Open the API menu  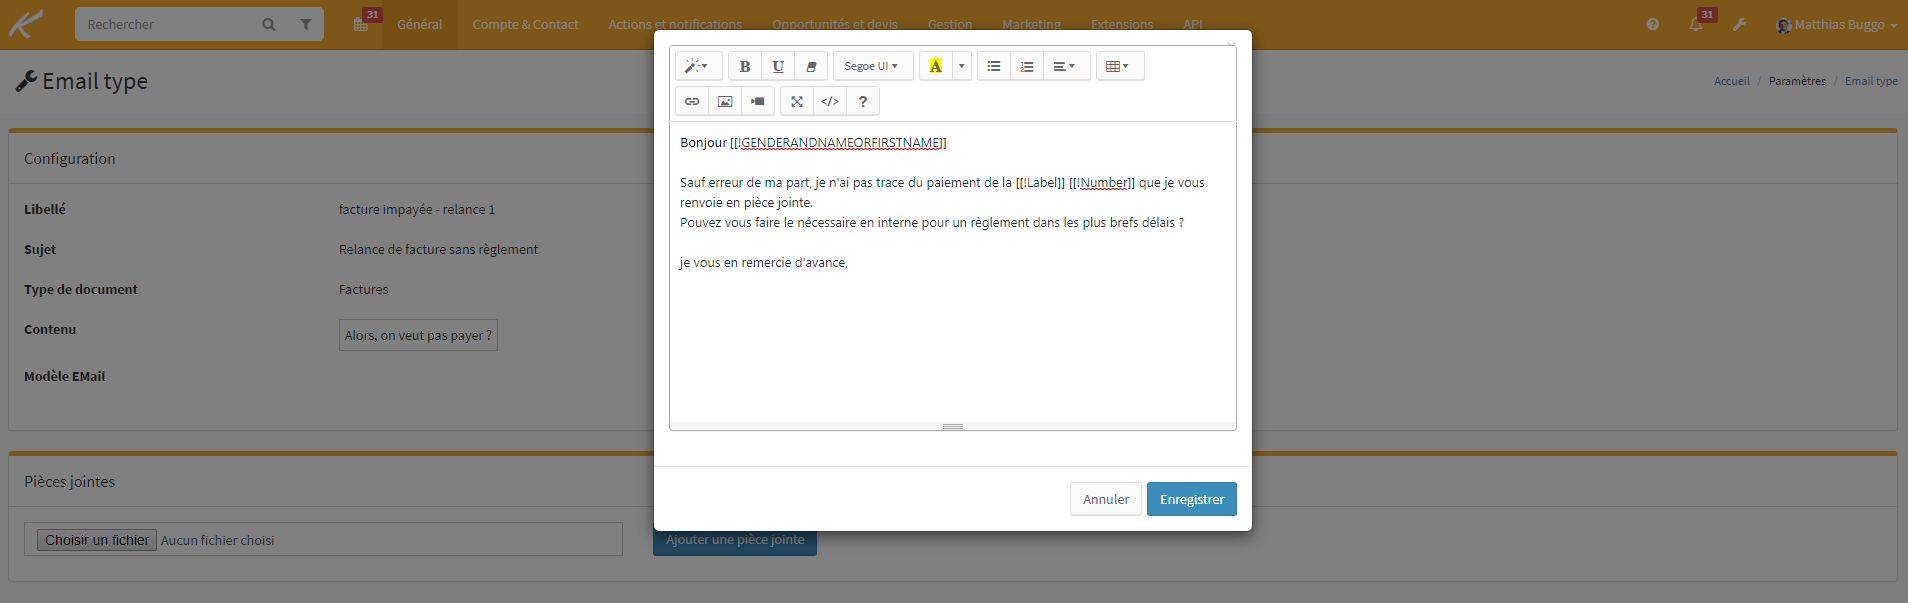click(1193, 24)
